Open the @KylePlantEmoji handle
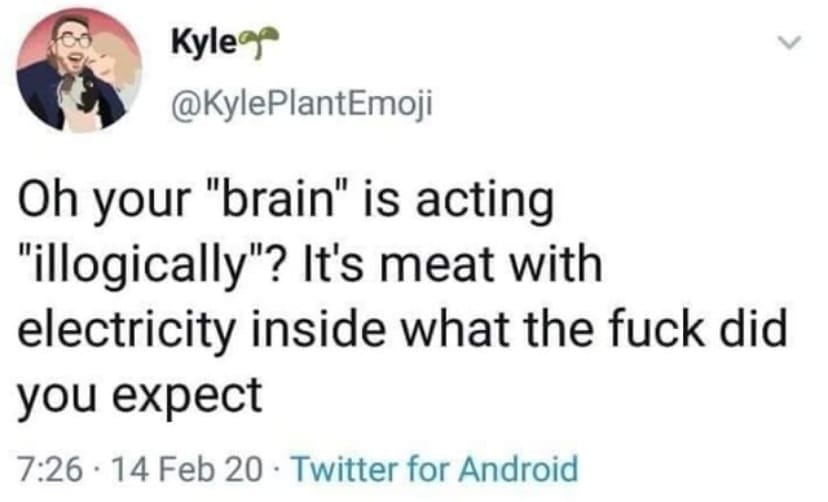828x502 pixels. (x=302, y=103)
